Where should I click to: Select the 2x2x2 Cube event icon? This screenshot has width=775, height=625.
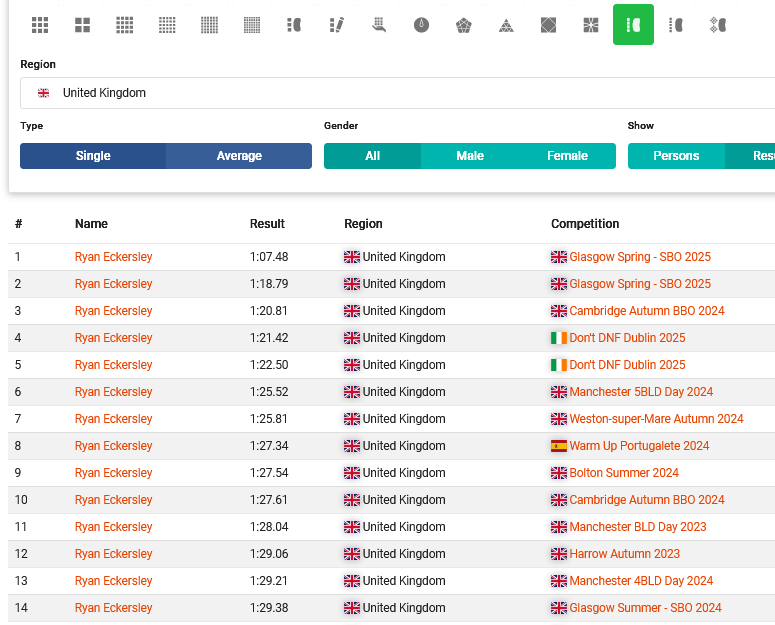(x=83, y=25)
